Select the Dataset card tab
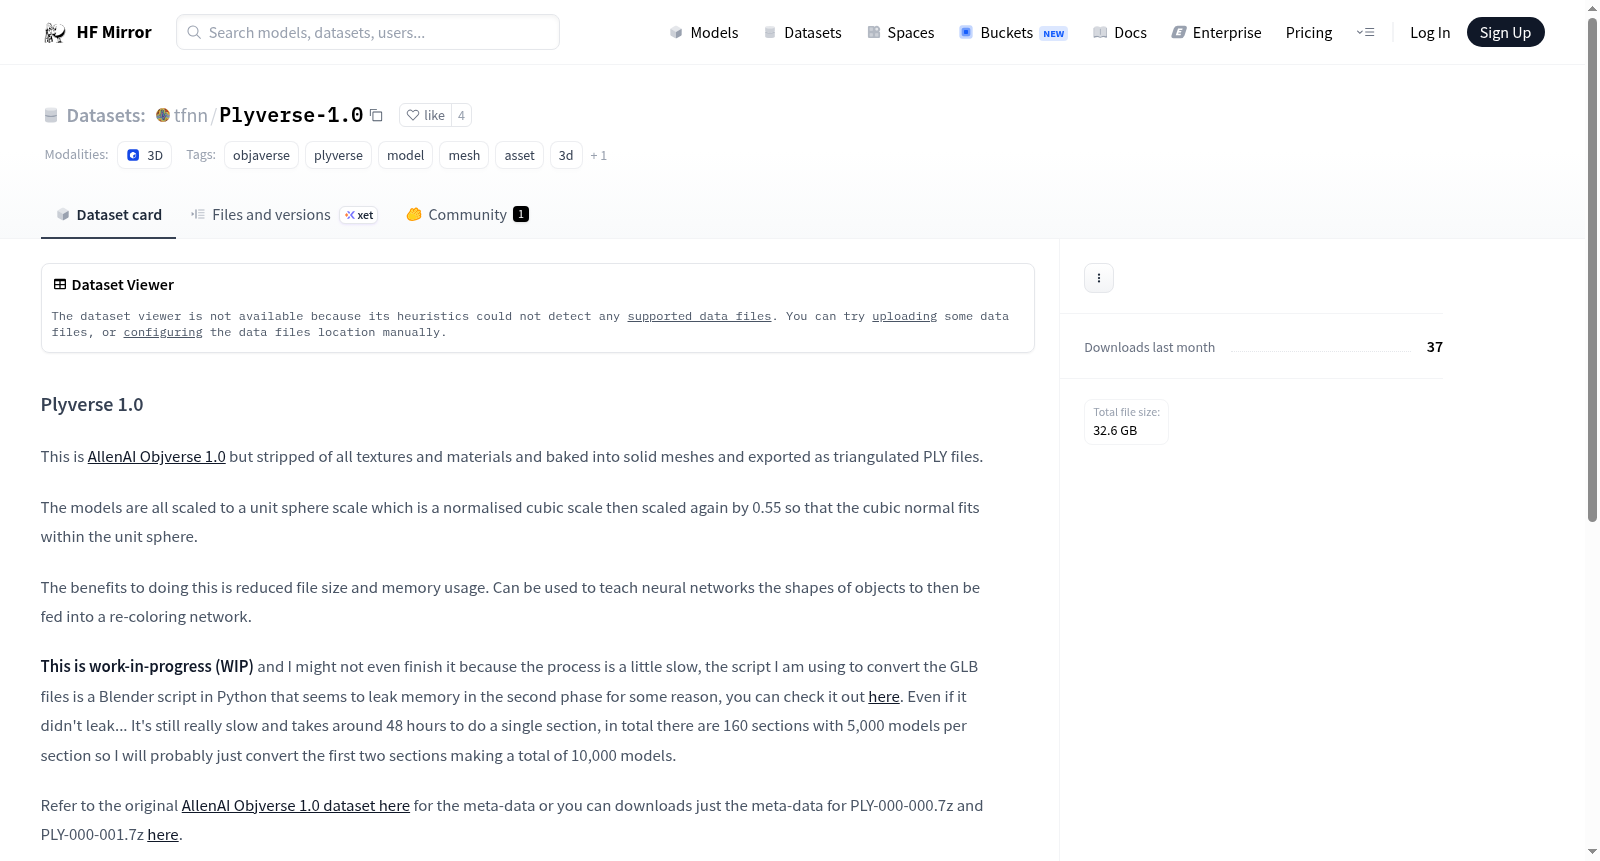The height and width of the screenshot is (861, 1600). pyautogui.click(x=109, y=215)
